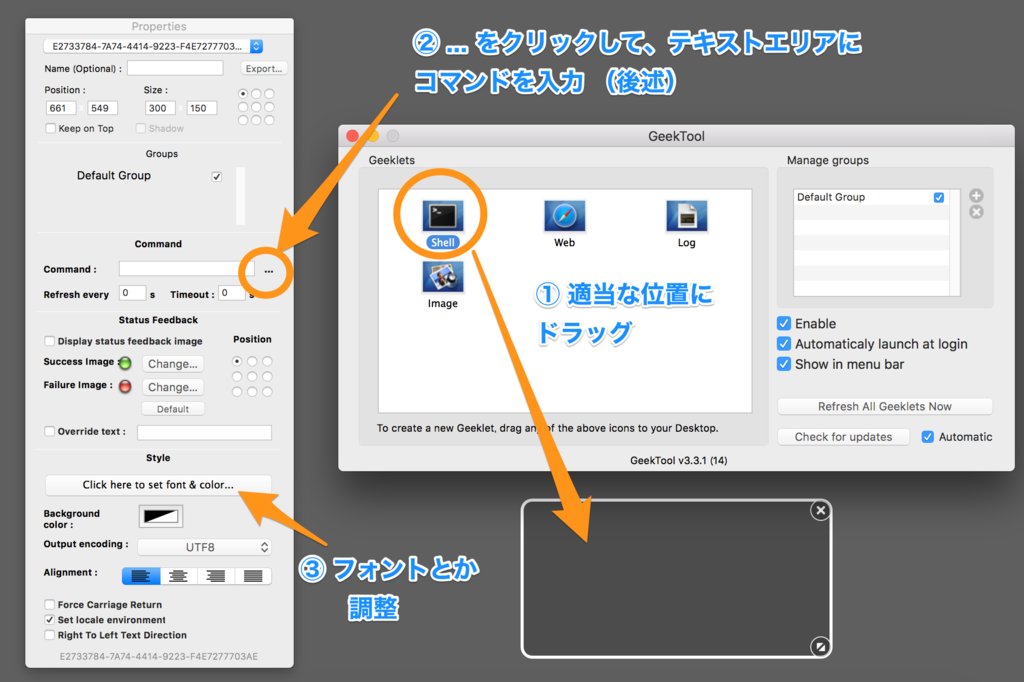Click the Export... button

pos(264,69)
